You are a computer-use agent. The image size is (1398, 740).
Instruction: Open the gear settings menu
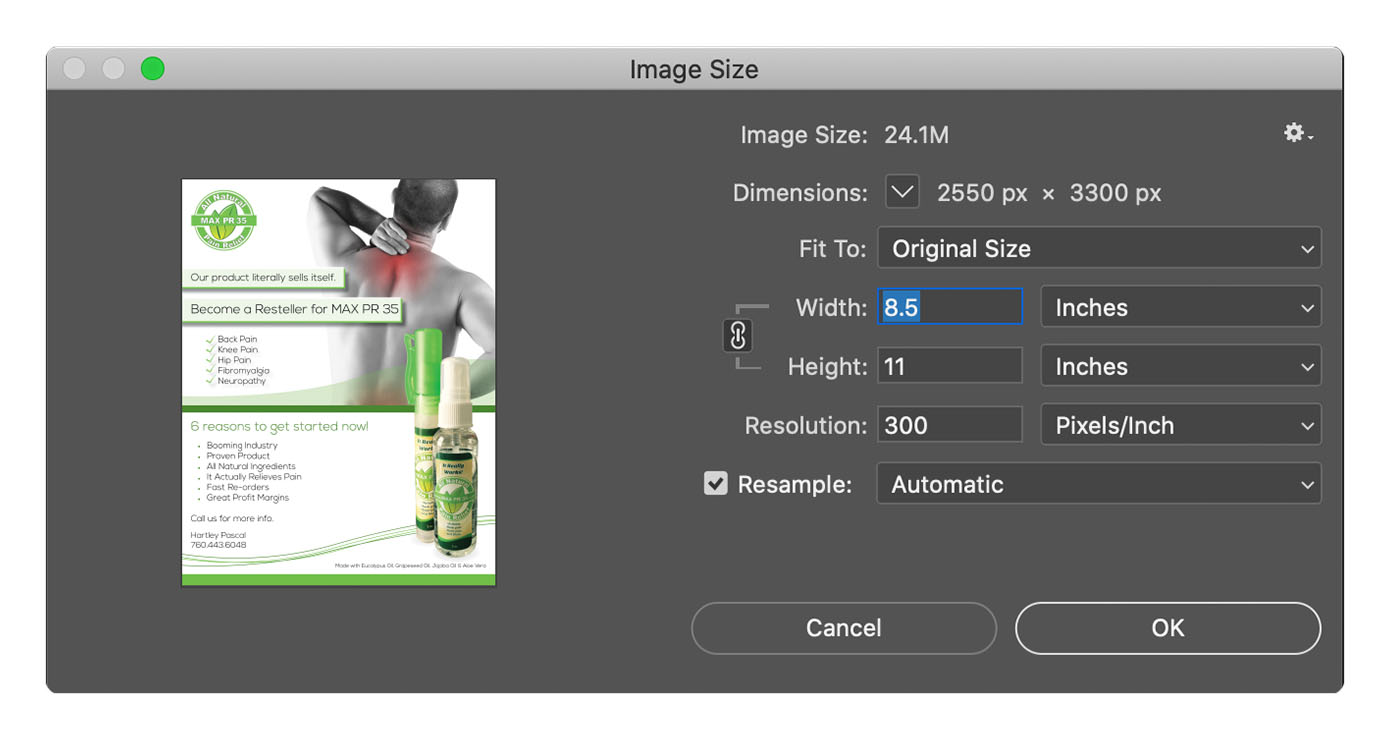pyautogui.click(x=1297, y=133)
